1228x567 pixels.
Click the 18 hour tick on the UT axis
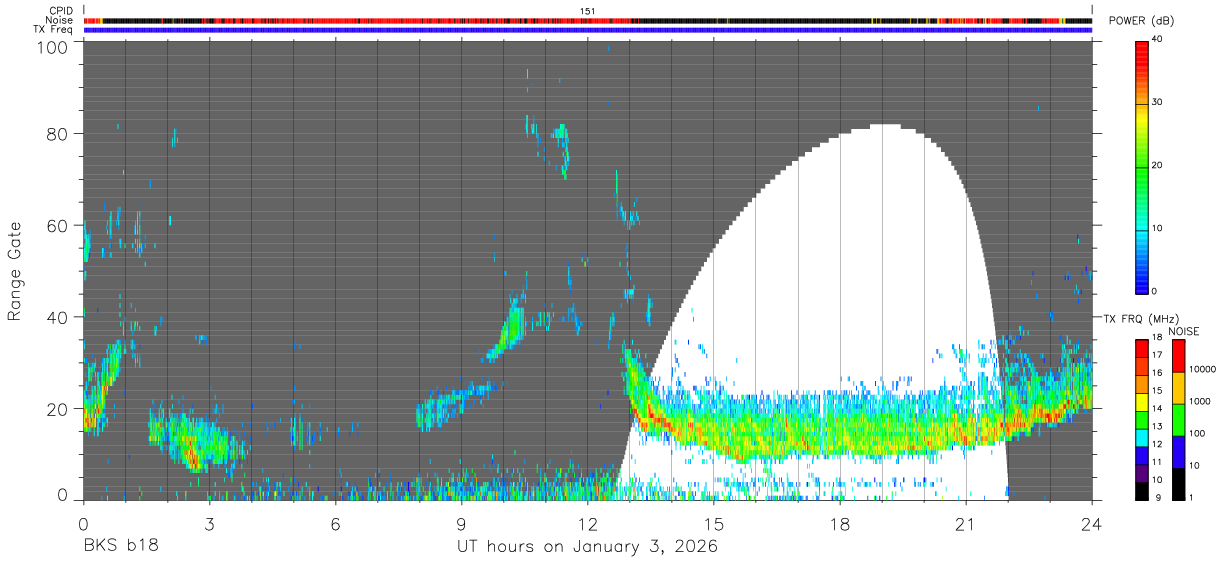coord(840,522)
